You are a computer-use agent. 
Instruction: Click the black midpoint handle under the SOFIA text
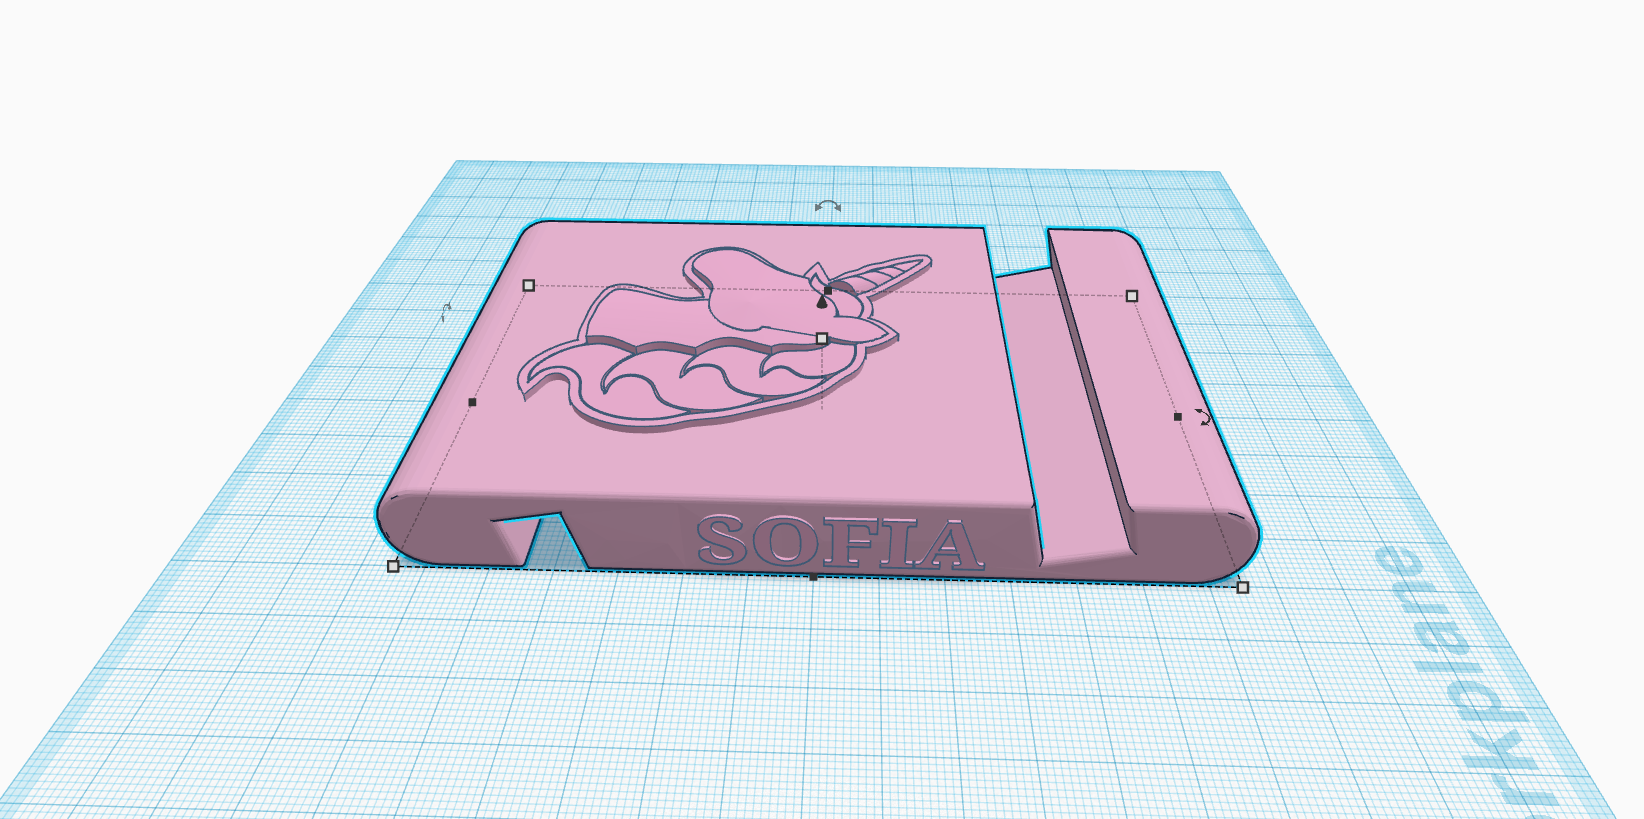(814, 578)
